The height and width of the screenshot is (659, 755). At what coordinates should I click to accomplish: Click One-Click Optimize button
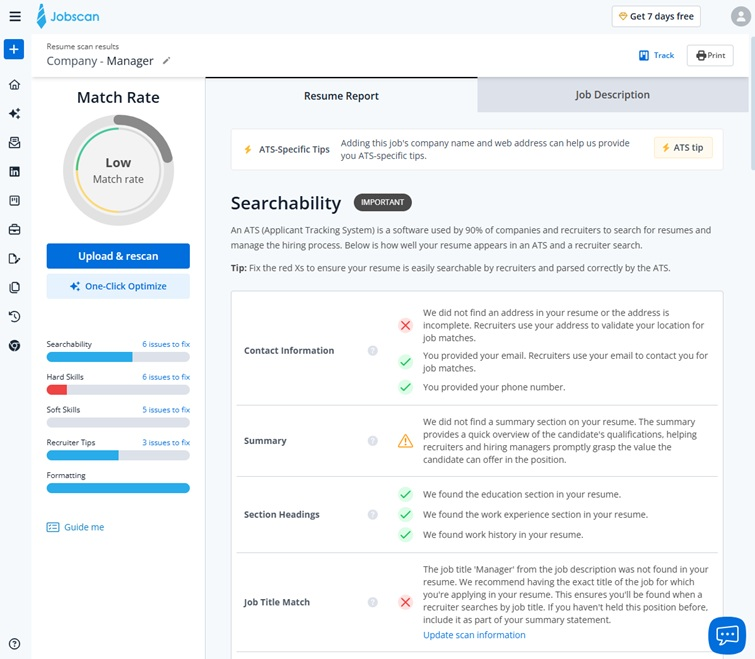tap(118, 286)
